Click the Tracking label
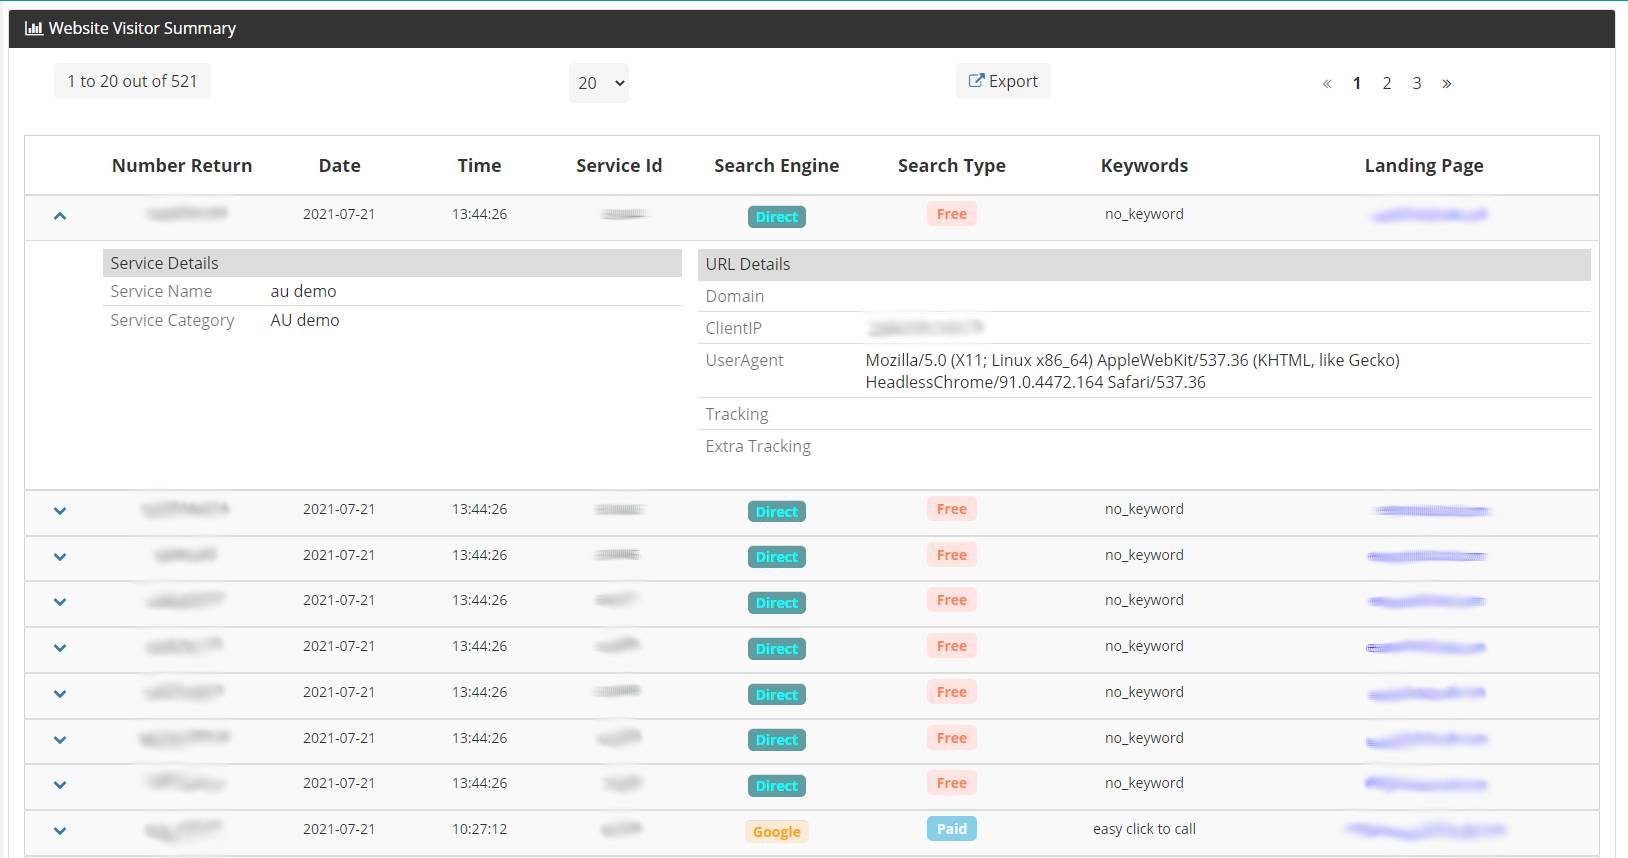The height and width of the screenshot is (858, 1628). pyautogui.click(x=737, y=414)
